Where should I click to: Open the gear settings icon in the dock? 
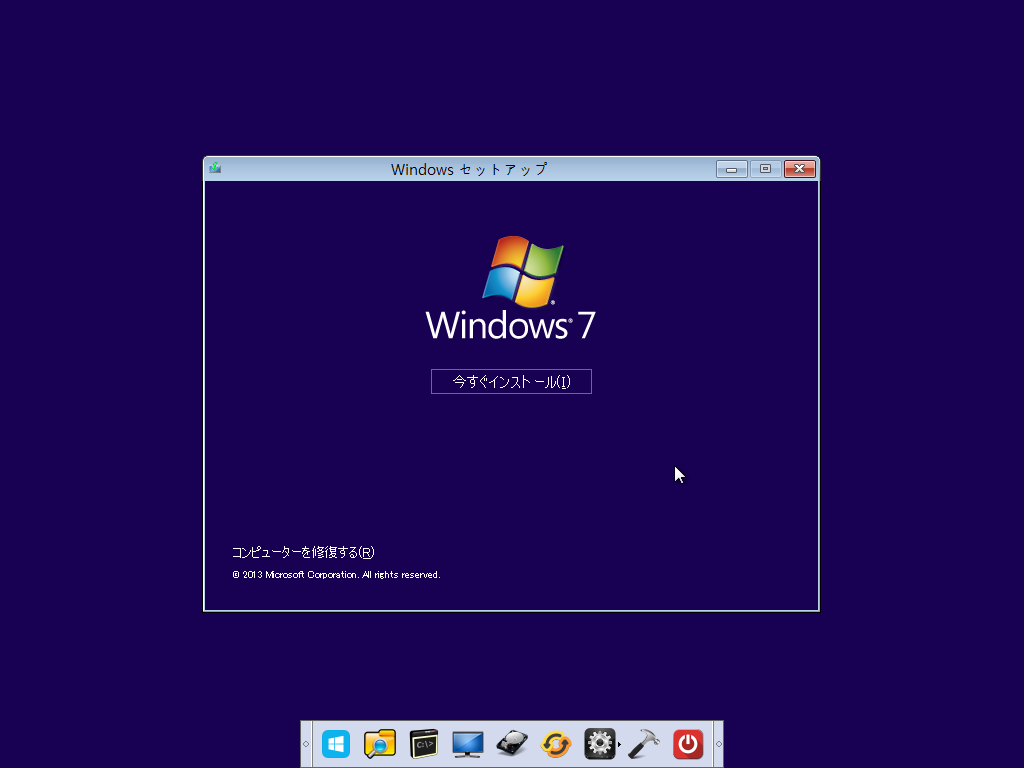(600, 744)
